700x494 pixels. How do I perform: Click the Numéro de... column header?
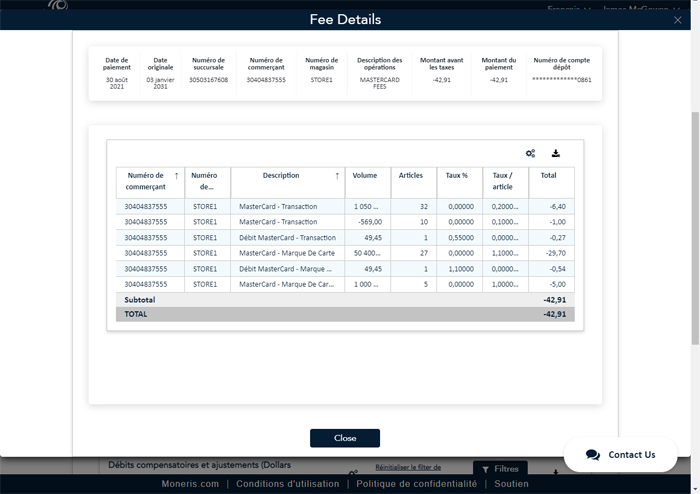coord(208,183)
